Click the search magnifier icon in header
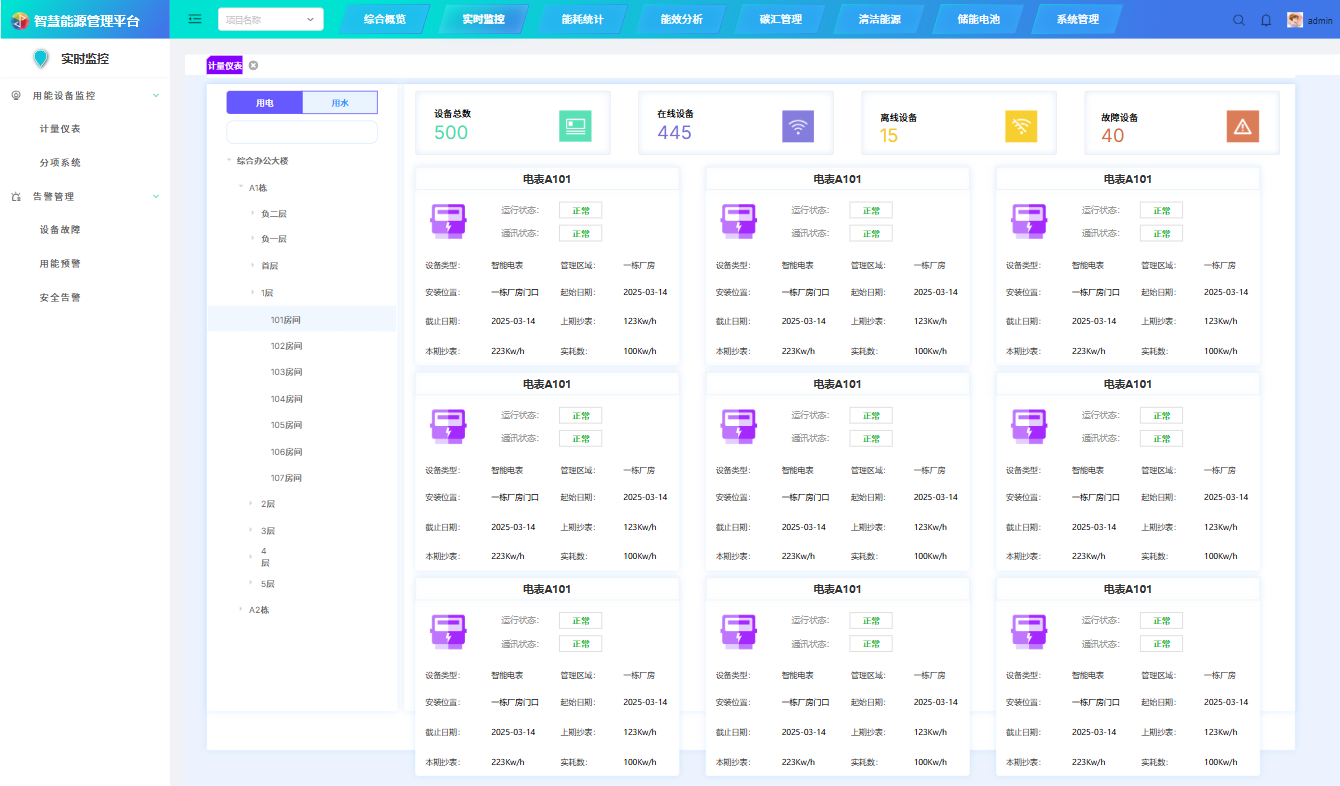 1239,20
